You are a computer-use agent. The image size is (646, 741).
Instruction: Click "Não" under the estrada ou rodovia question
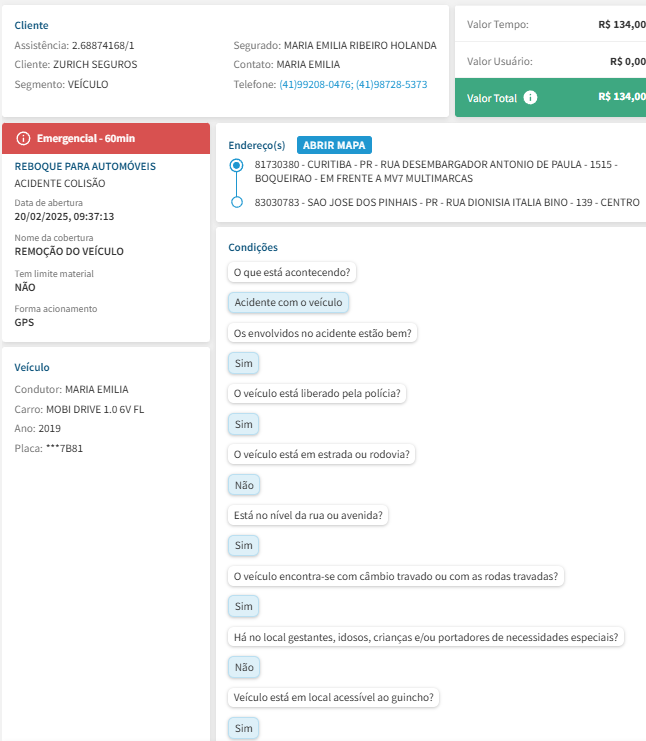tap(244, 485)
